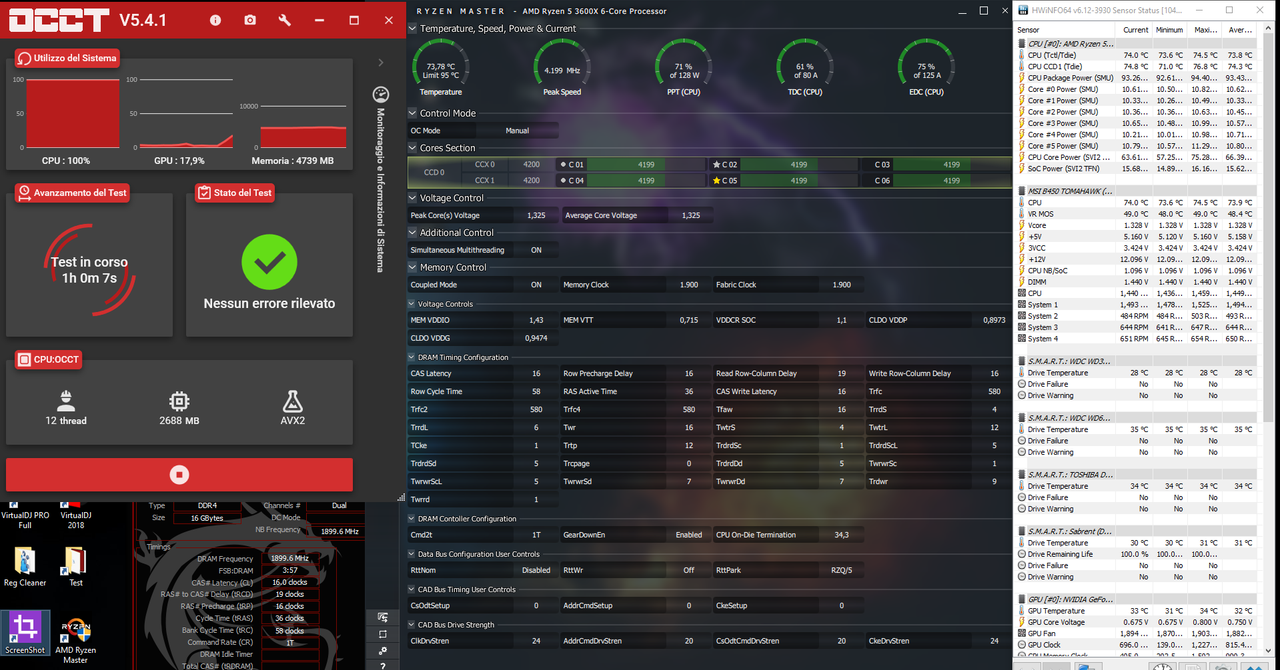Open the VirtualDJ 2018 desktop shortcut
This screenshot has width=1280, height=670.
tap(75, 517)
